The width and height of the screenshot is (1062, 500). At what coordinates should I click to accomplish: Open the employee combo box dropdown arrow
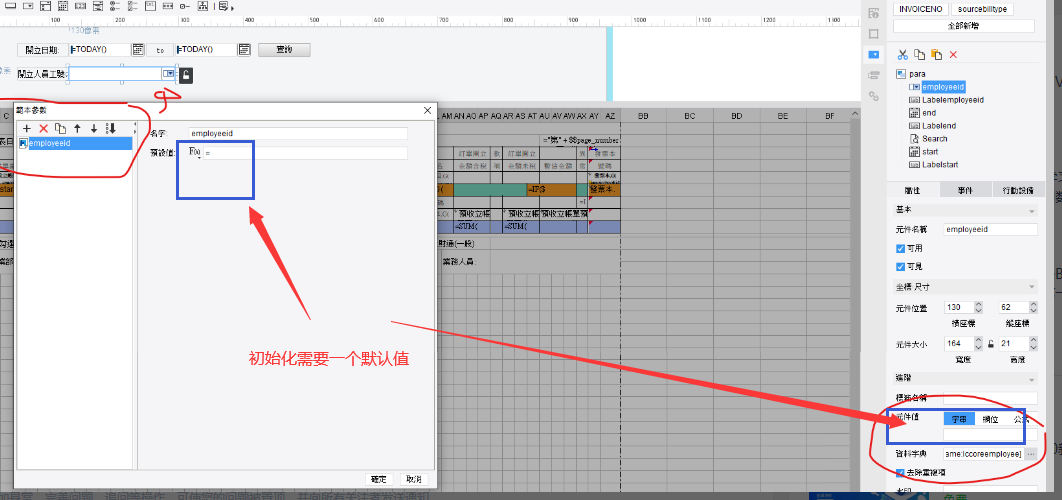169,74
